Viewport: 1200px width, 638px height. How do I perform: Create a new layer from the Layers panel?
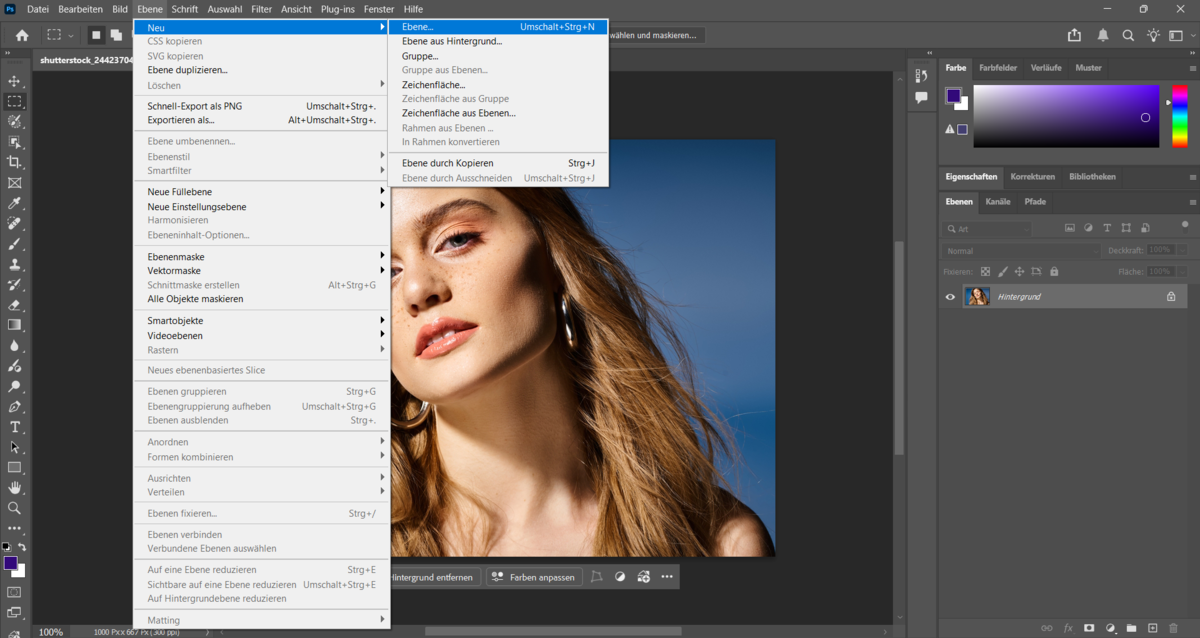(x=1153, y=628)
